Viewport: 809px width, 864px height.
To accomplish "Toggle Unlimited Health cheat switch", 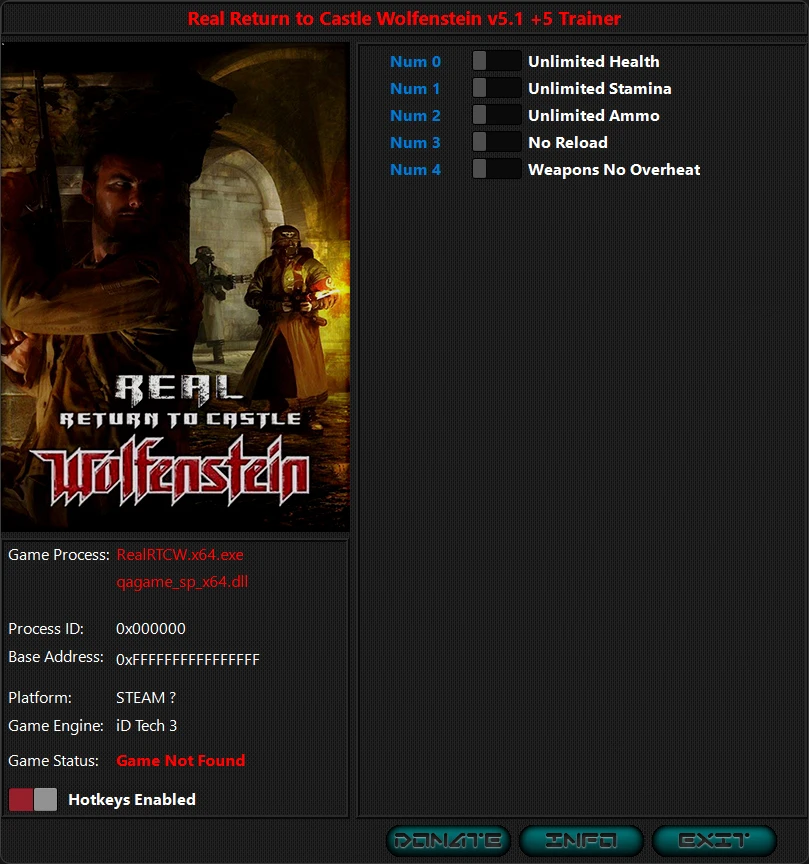I will point(496,61).
